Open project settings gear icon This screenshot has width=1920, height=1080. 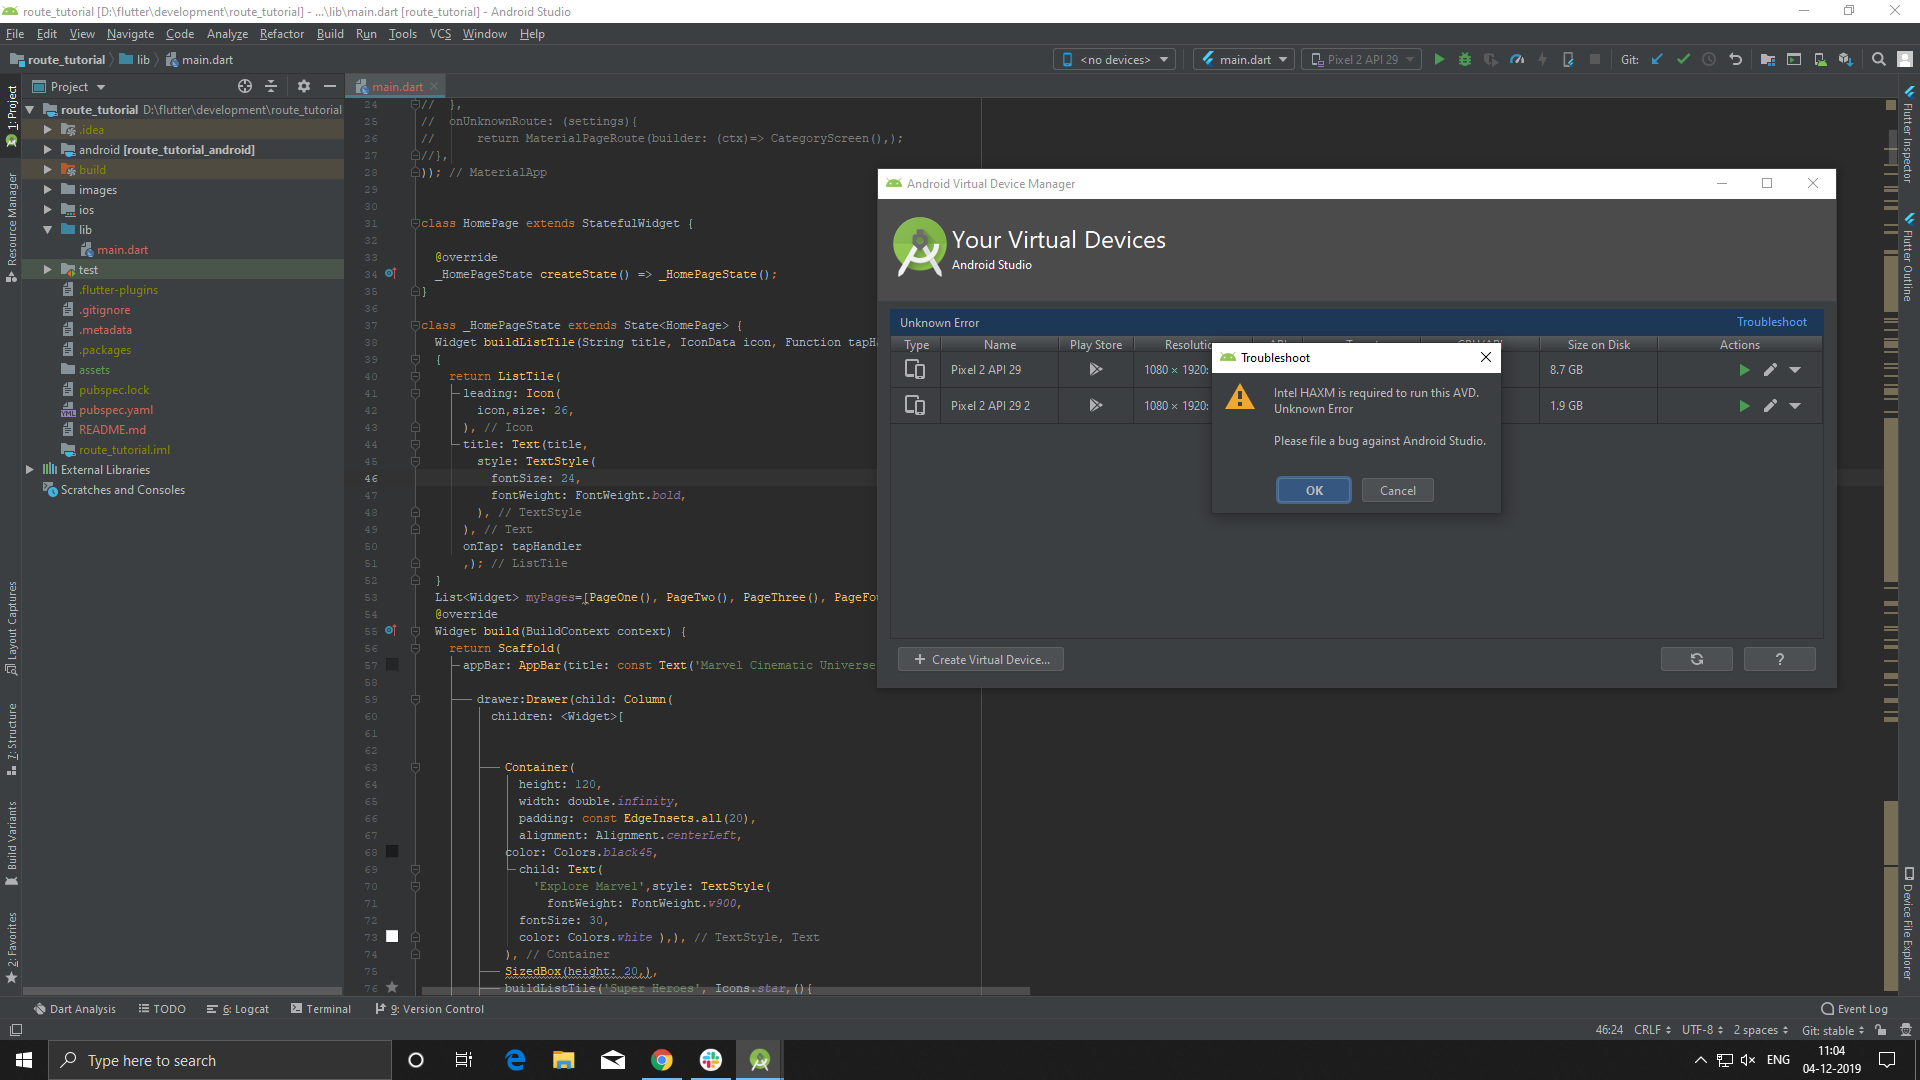304,87
